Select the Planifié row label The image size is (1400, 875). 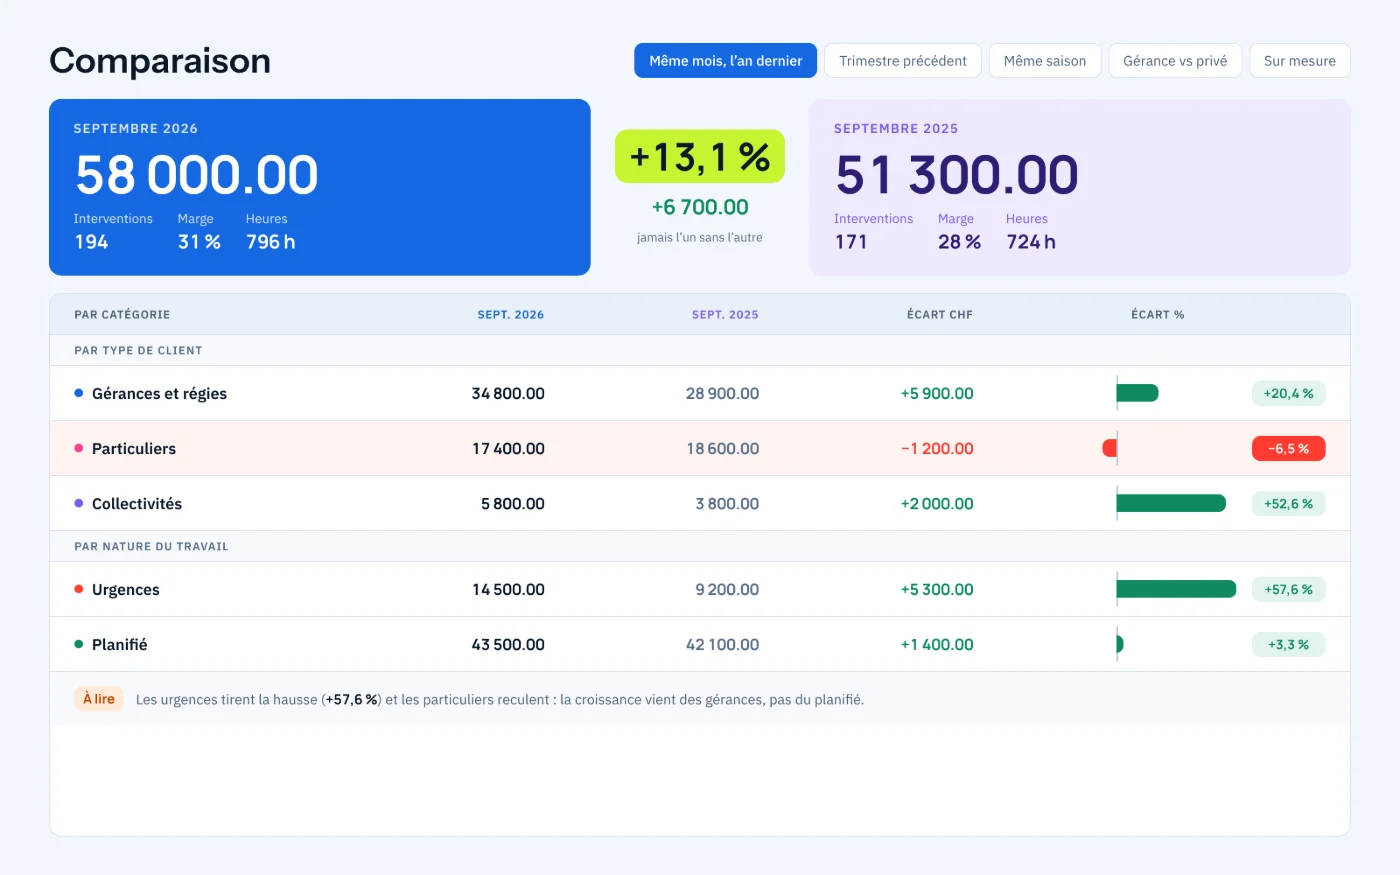[120, 645]
